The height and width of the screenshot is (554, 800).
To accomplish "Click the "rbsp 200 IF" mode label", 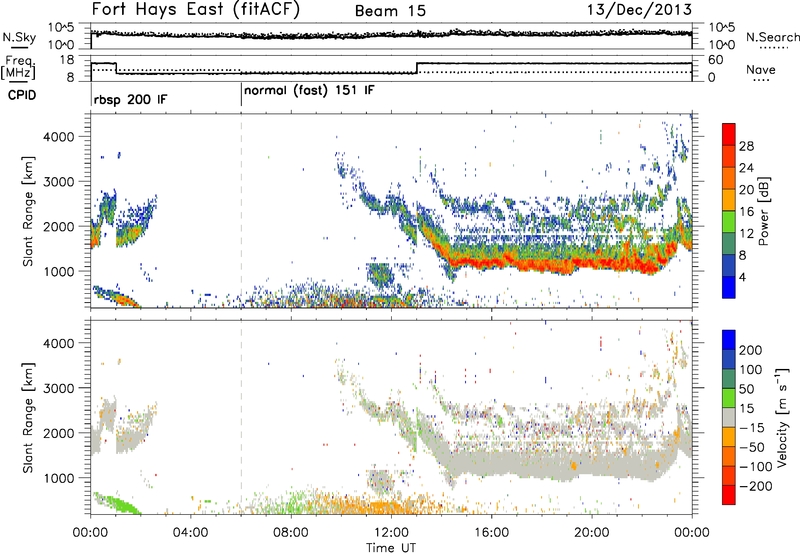I will coord(130,100).
